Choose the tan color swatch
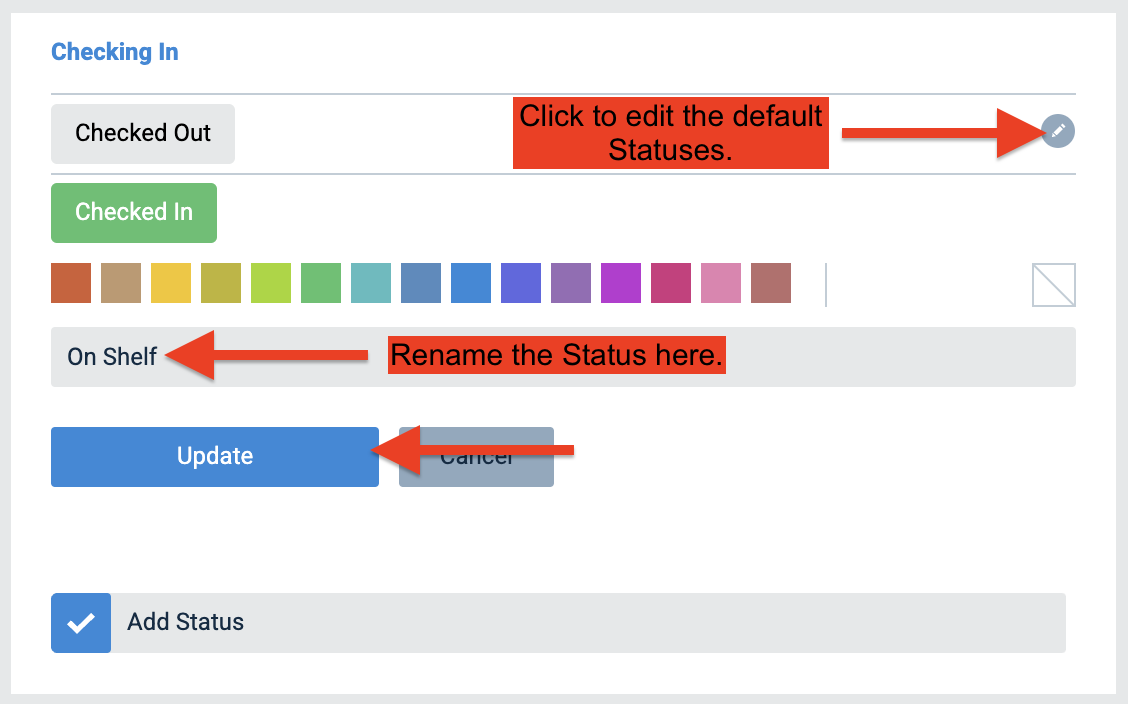1128x704 pixels. coord(121,283)
